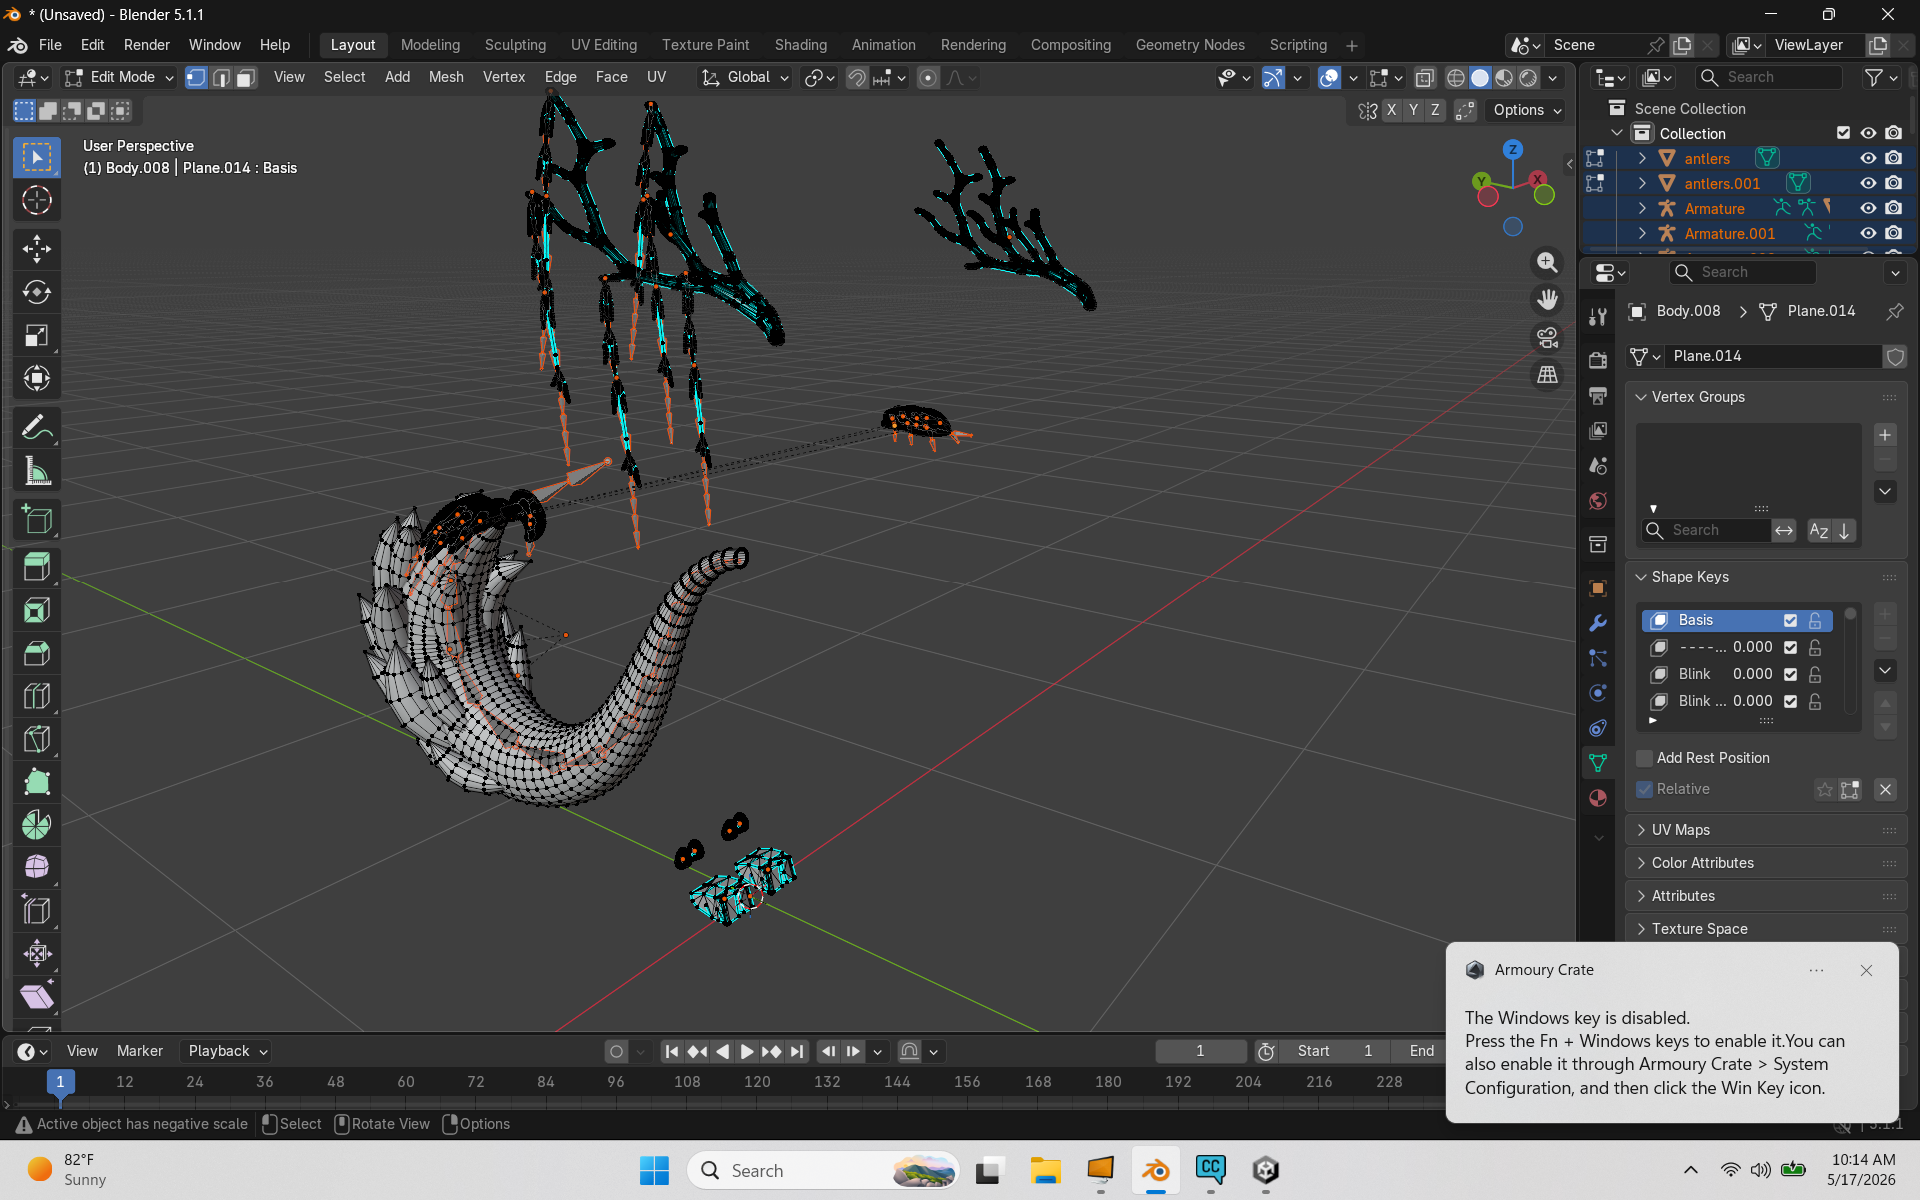This screenshot has height=1200, width=1920.
Task: Expand the Armature tree item
Action: (1642, 208)
